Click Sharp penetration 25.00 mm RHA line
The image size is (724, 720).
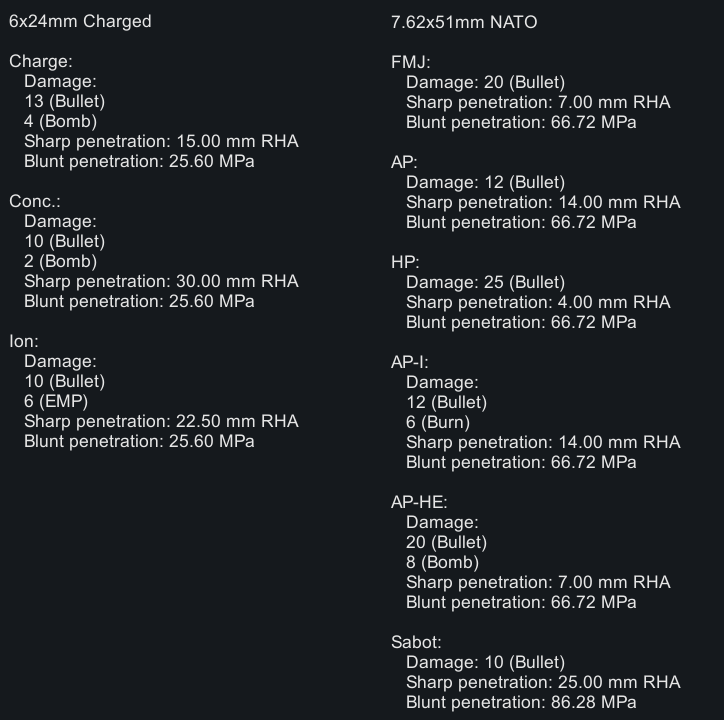point(543,682)
